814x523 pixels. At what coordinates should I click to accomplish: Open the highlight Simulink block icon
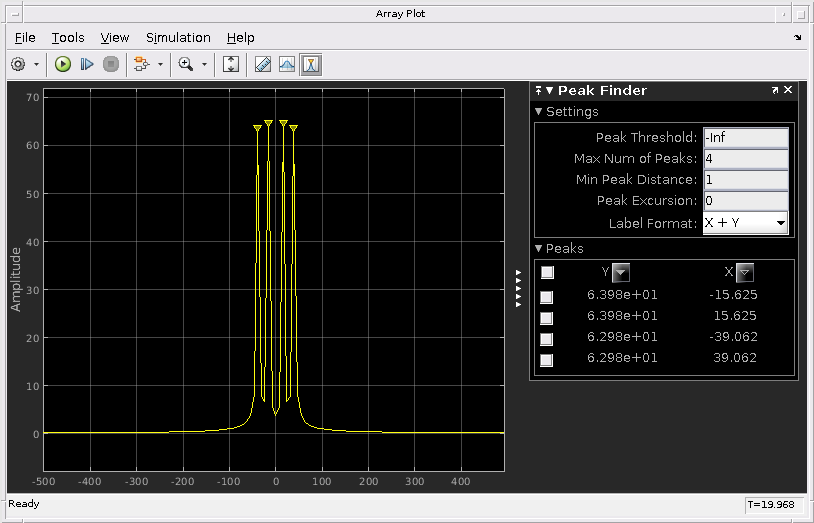tap(142, 64)
